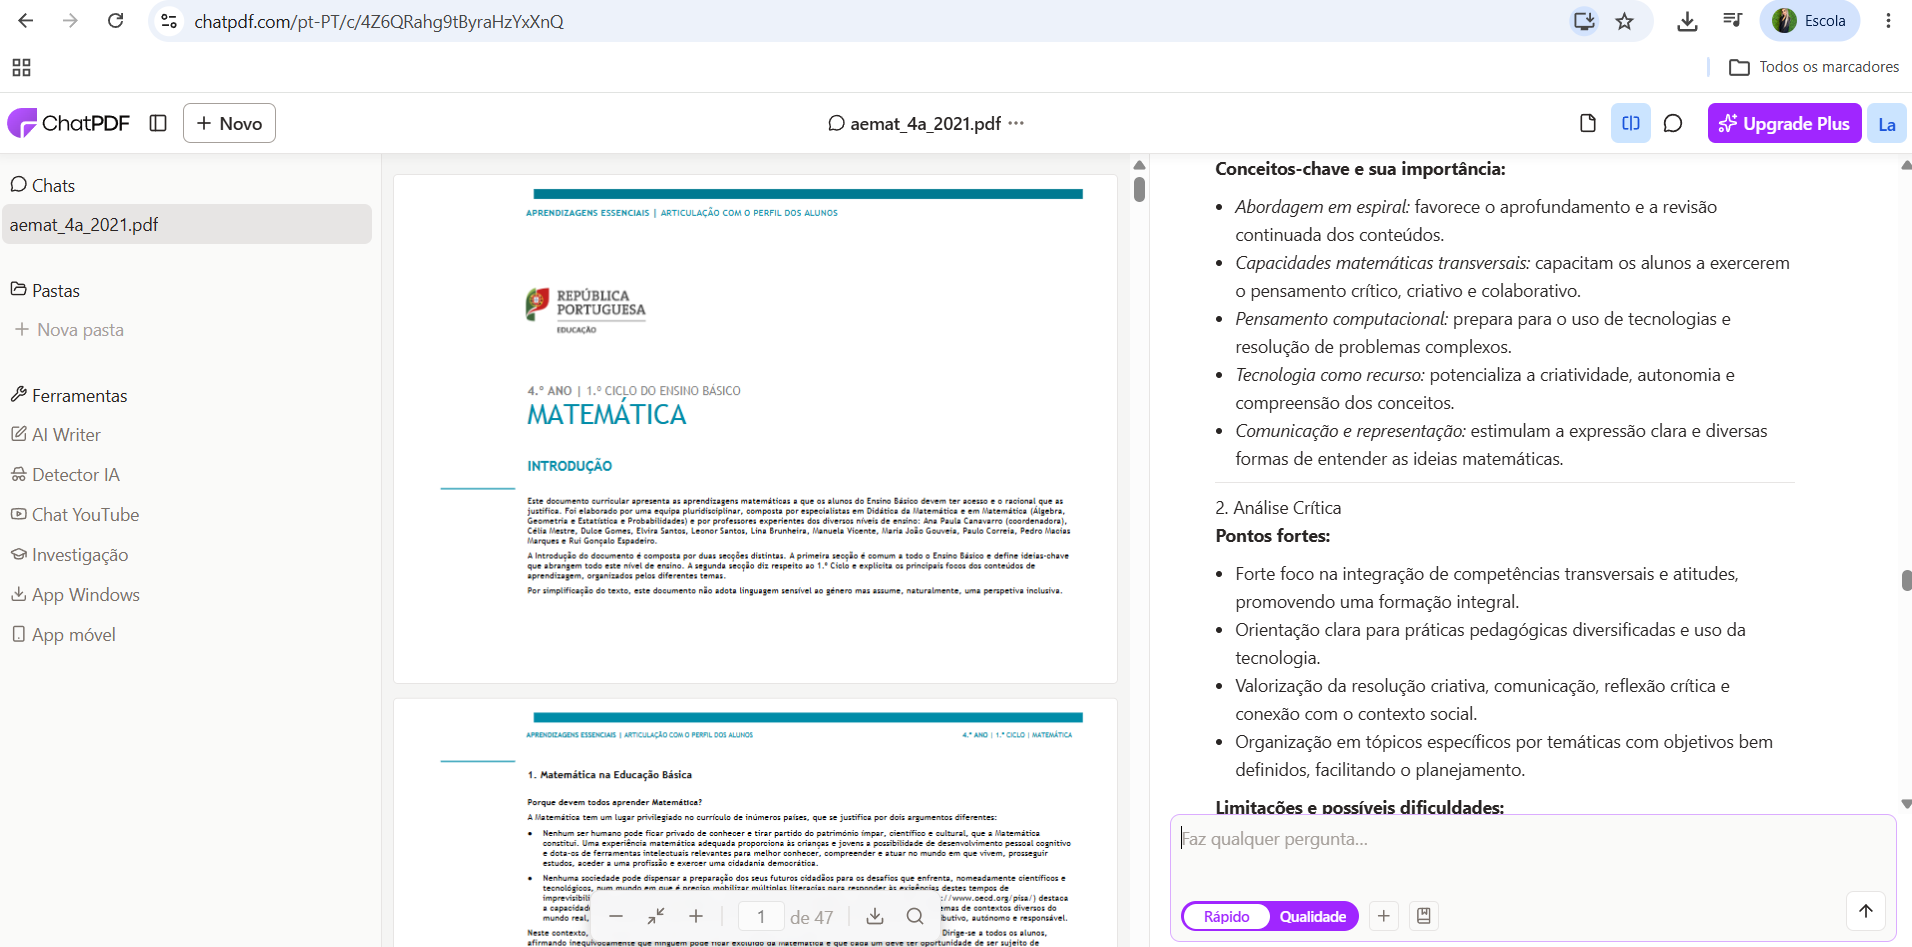Select Rápido response mode
The height and width of the screenshot is (947, 1912).
pyautogui.click(x=1226, y=916)
